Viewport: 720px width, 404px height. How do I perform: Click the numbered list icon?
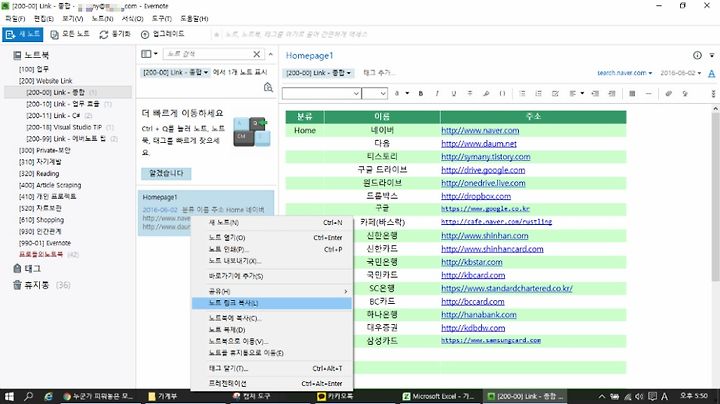[538, 94]
